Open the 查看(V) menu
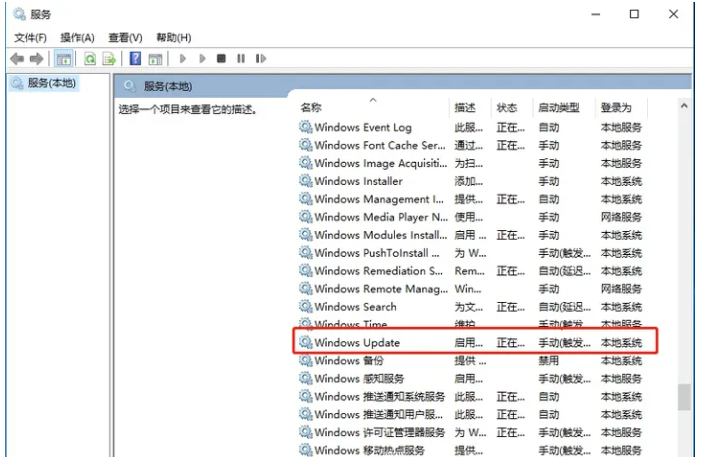This screenshot has width=722, height=457. (125, 38)
